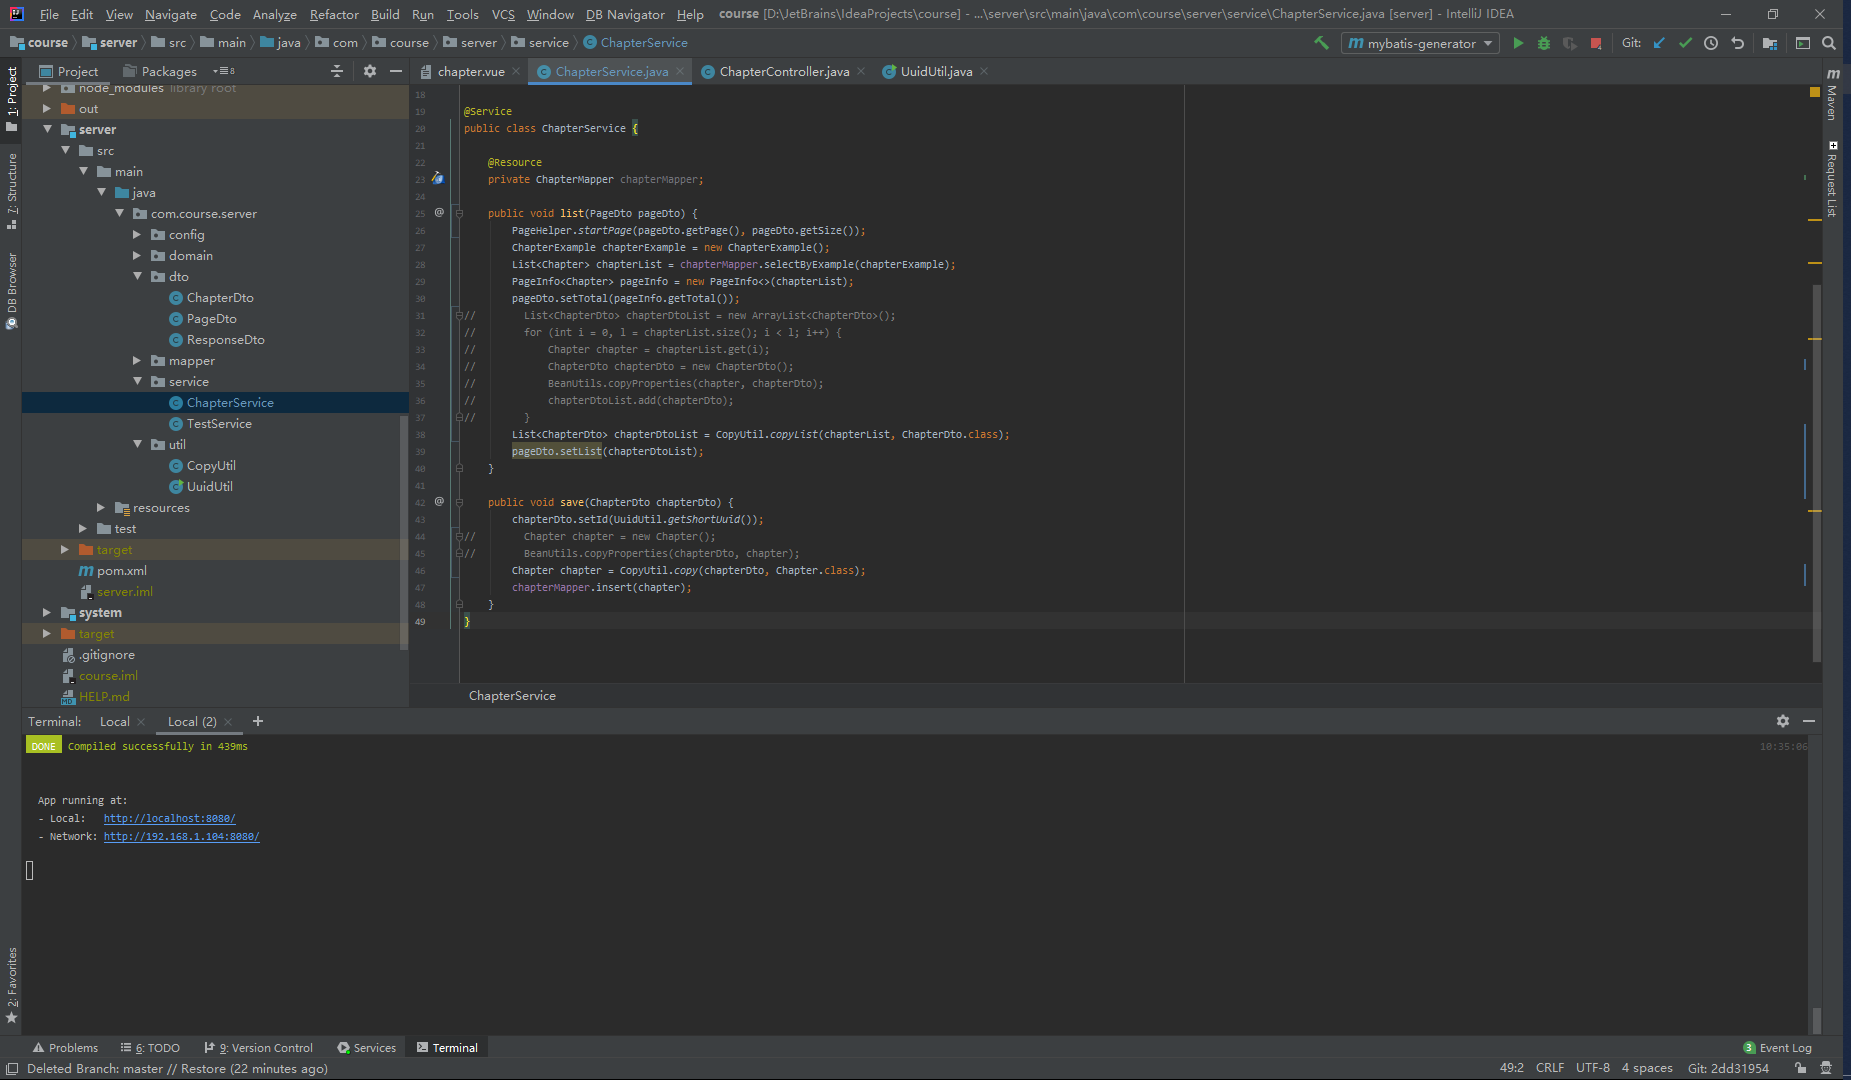1851x1080 pixels.
Task: Open the mybatis-generator run configuration dropdown
Action: 1420,43
